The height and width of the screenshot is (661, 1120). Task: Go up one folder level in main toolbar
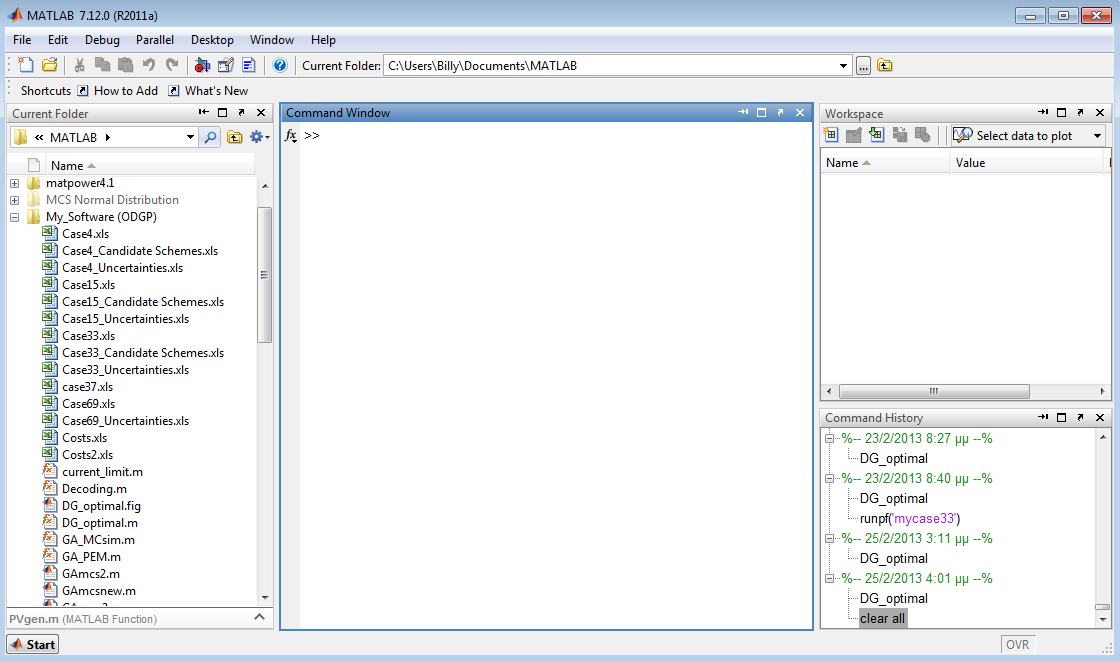tap(885, 66)
